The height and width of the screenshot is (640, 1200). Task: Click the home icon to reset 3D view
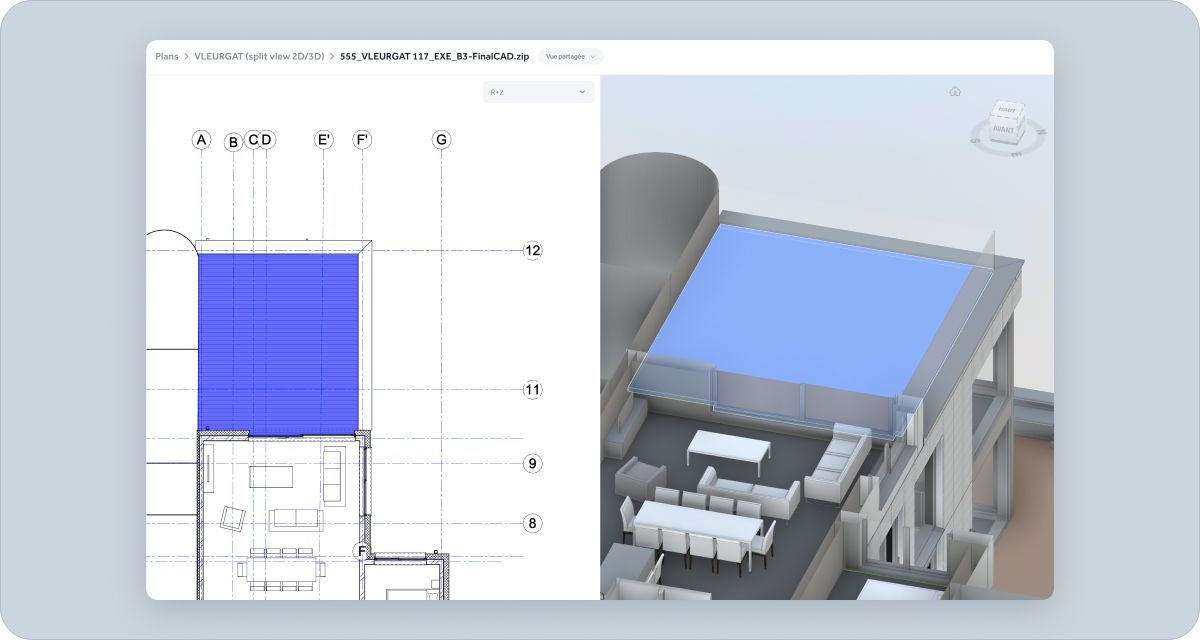[x=954, y=91]
